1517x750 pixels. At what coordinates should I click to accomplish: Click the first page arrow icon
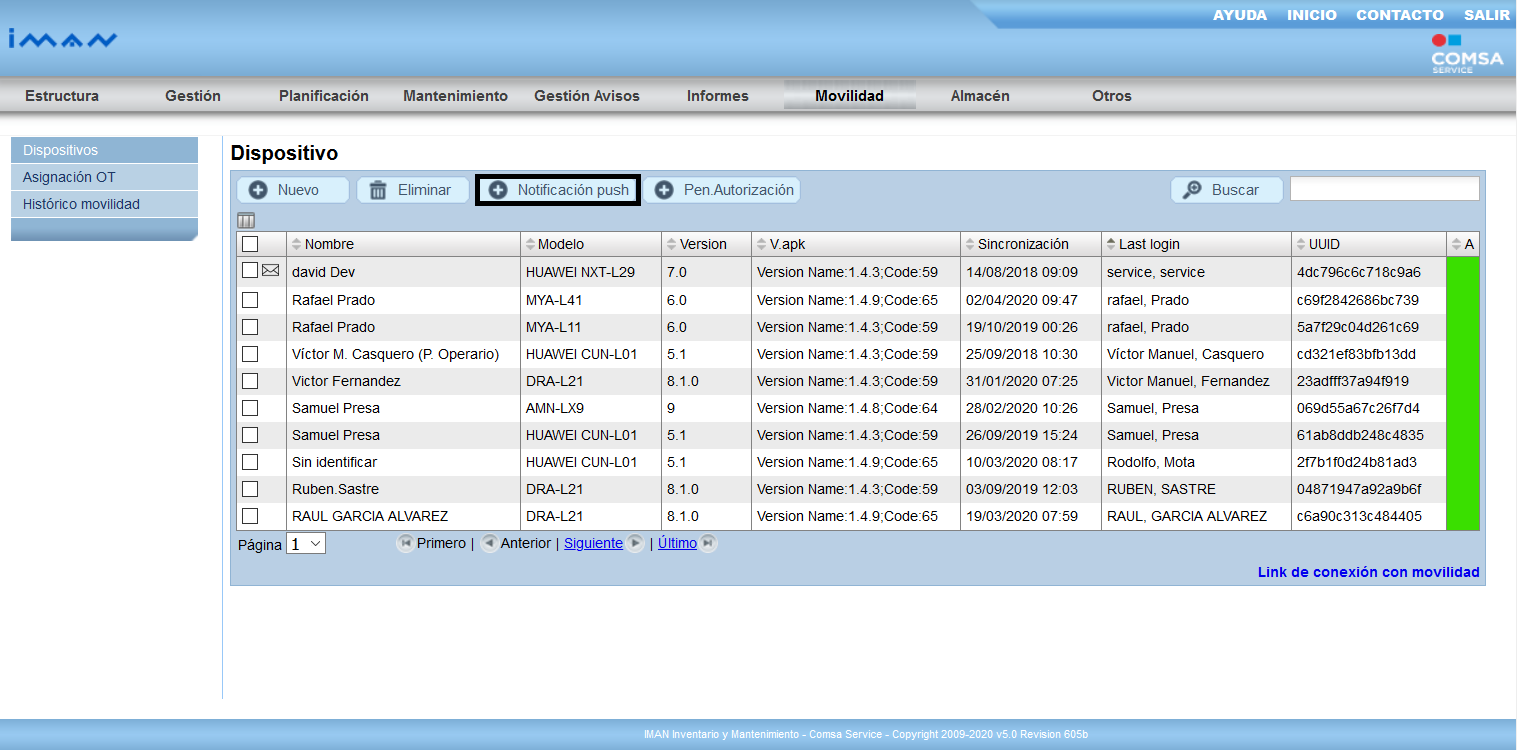coord(405,543)
